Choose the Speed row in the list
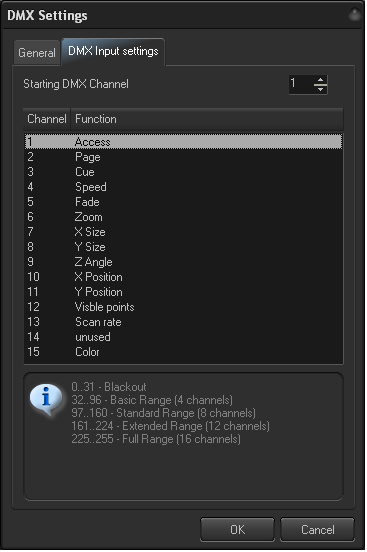The width and height of the screenshot is (367, 552). coord(183,187)
